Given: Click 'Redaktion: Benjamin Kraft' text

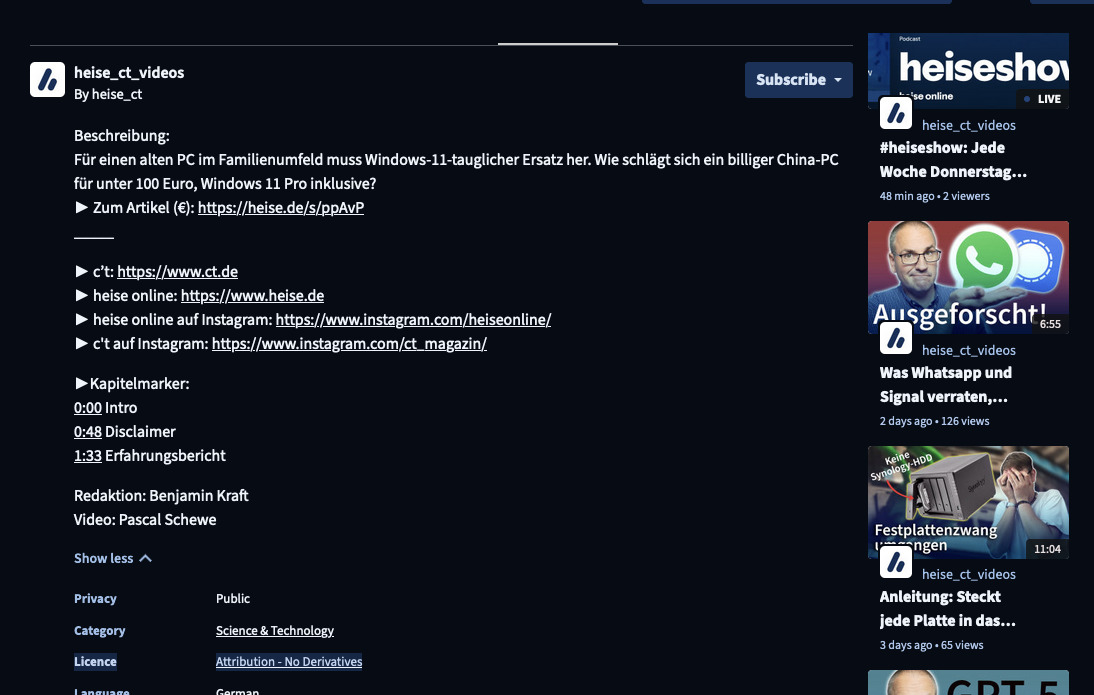Looking at the screenshot, I should point(161,495).
